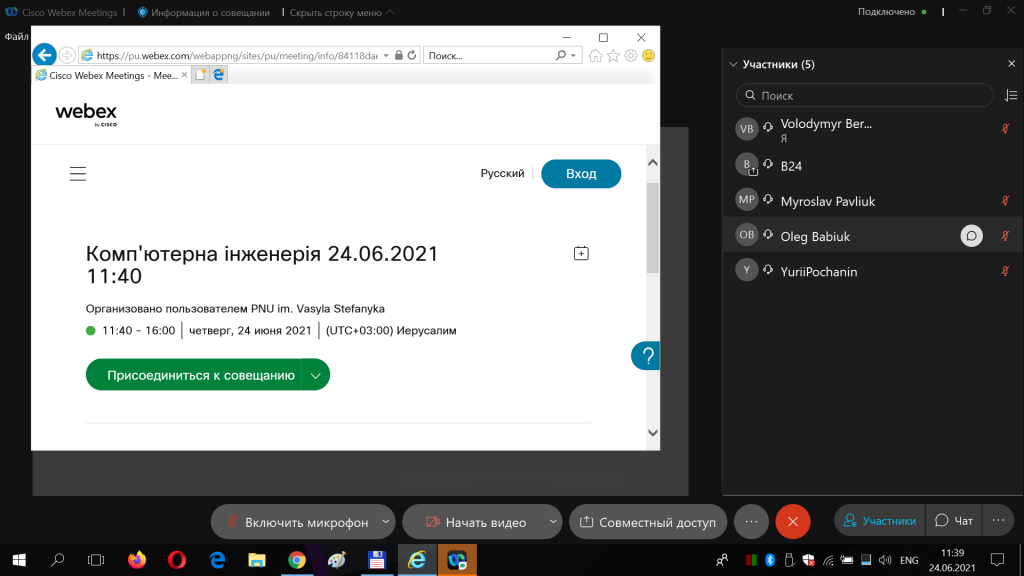The image size is (1024, 576).
Task: Click the sort participants icon
Action: point(1010,95)
